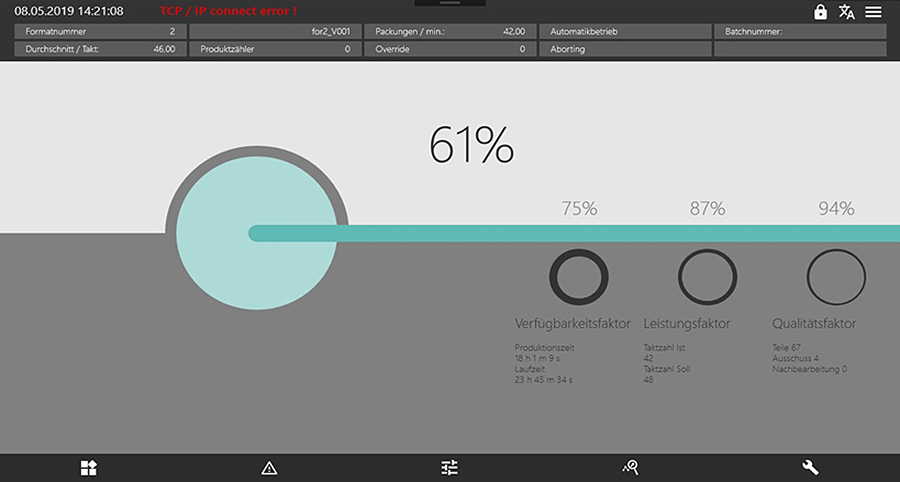Click the red TCP / IP connect error message

(228, 11)
